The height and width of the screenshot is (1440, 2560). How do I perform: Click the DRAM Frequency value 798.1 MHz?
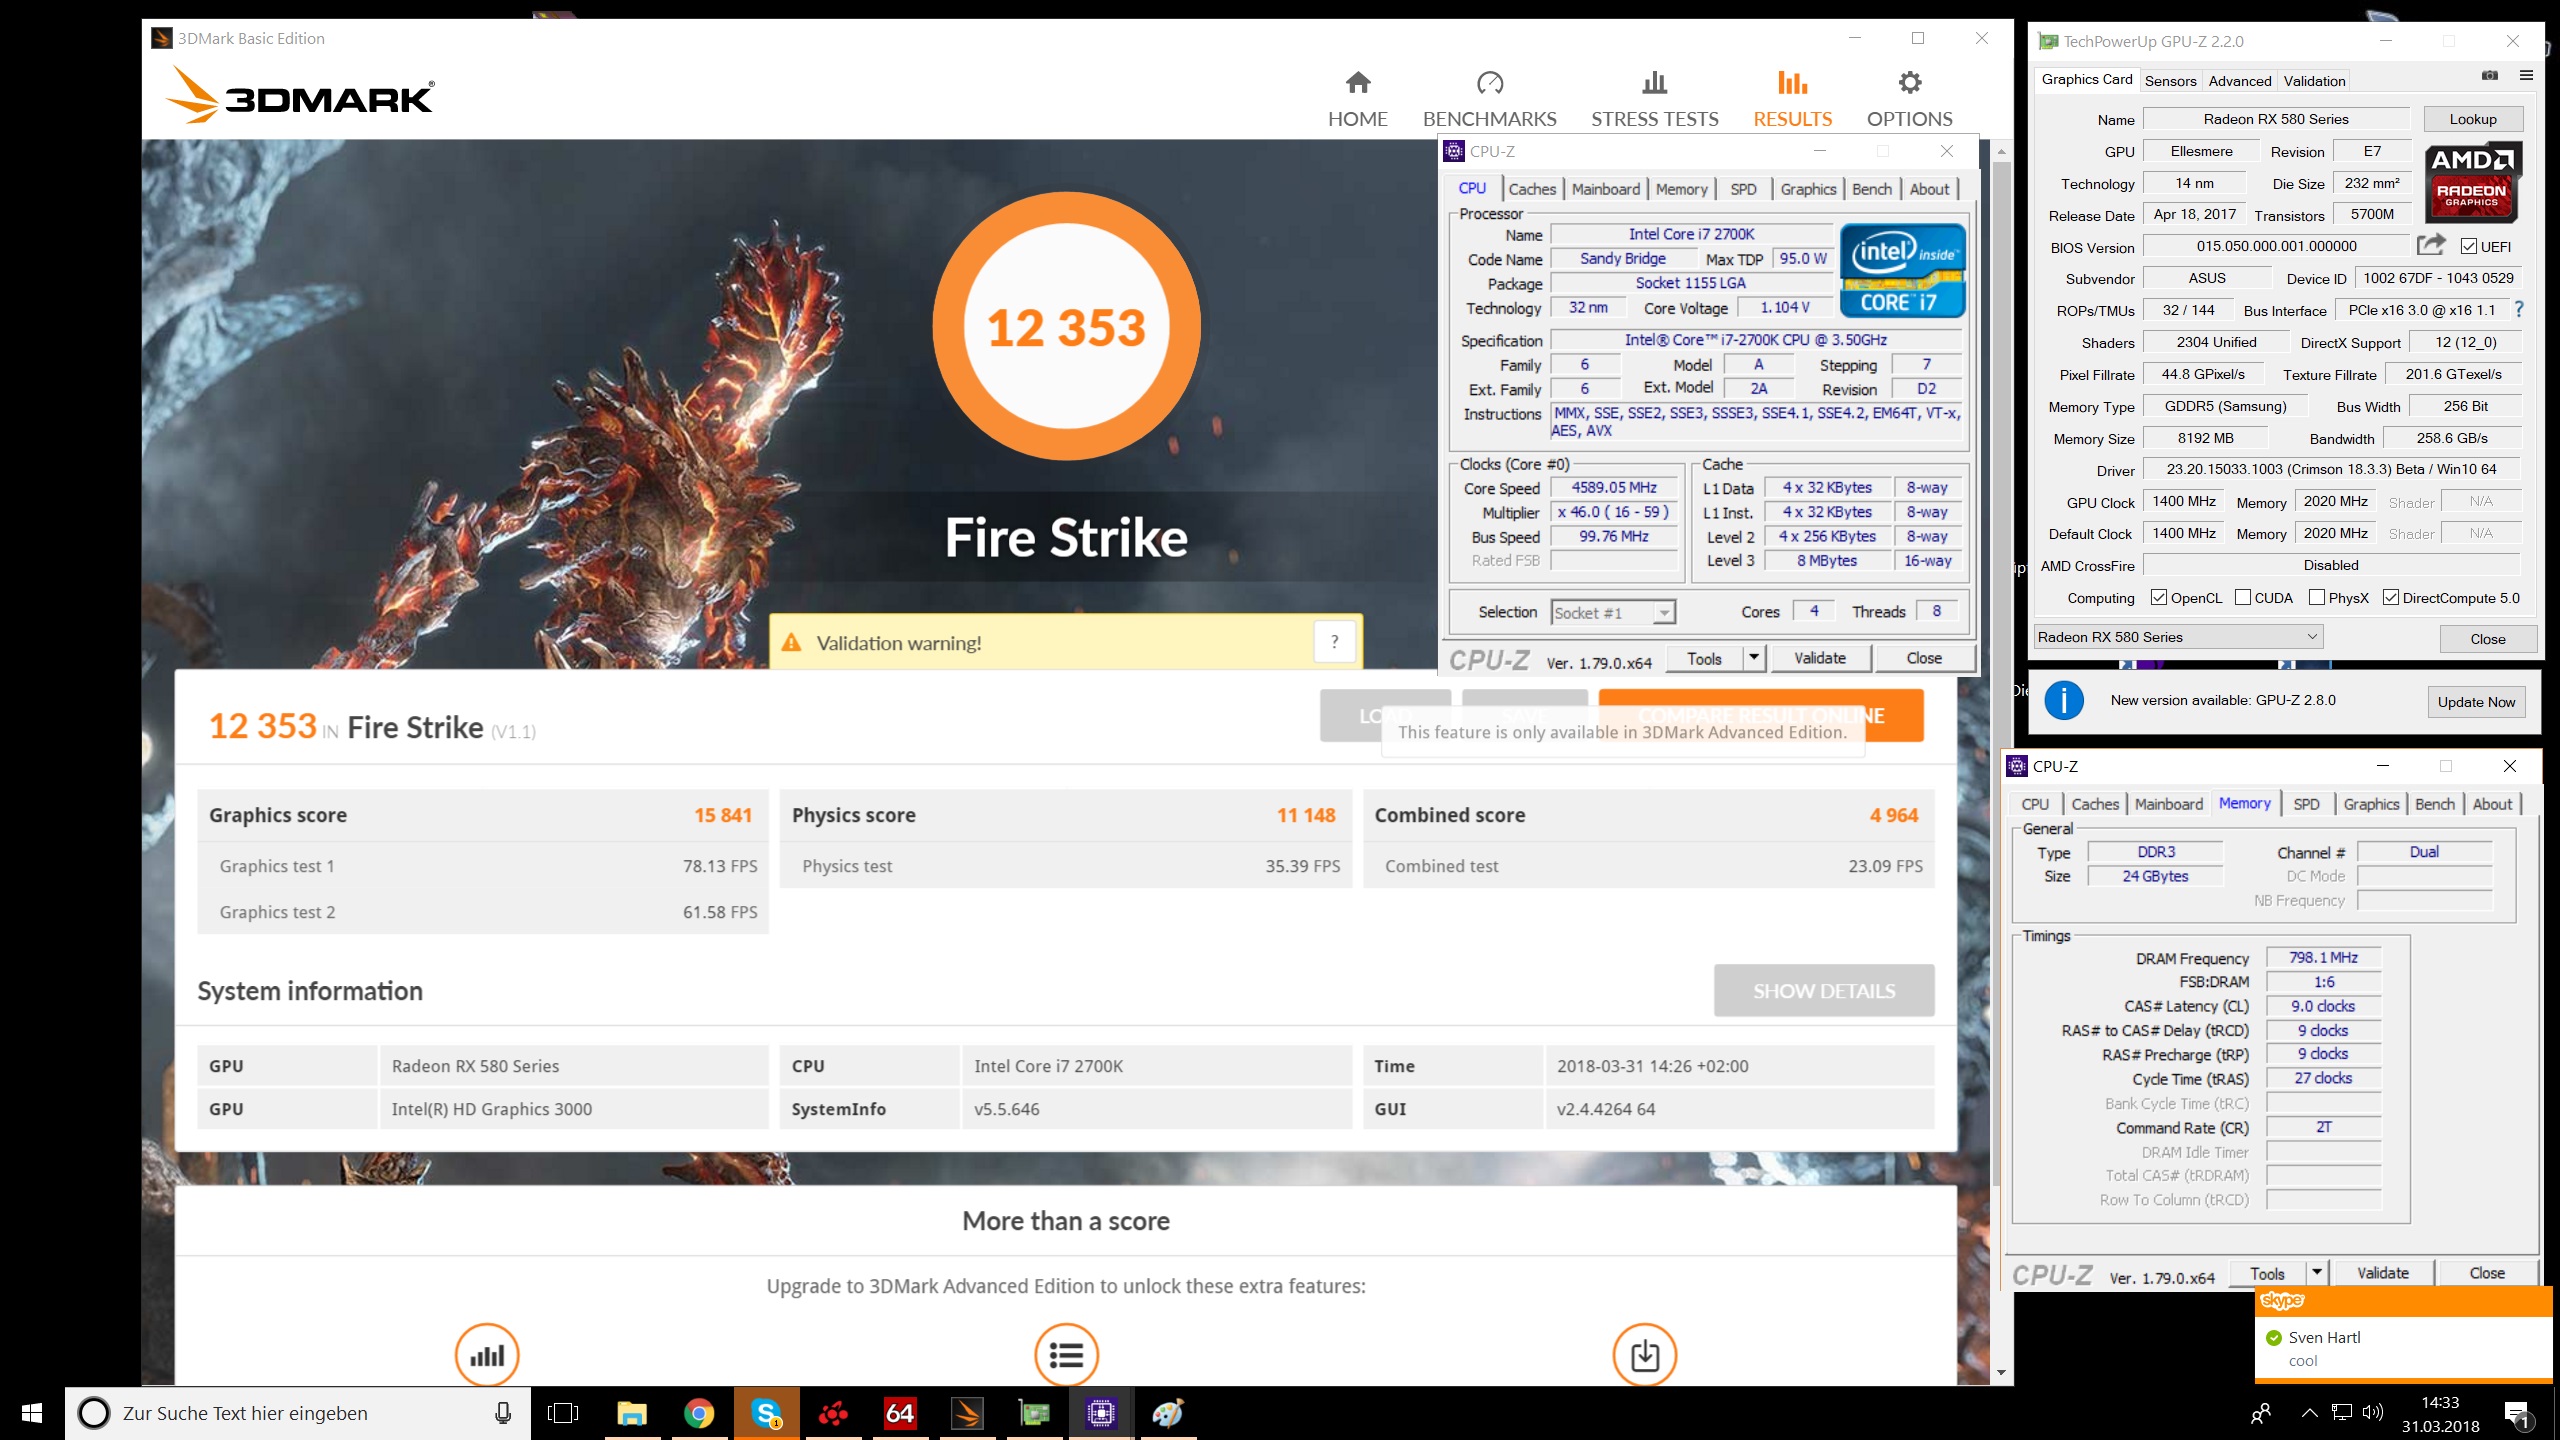pyautogui.click(x=2323, y=957)
